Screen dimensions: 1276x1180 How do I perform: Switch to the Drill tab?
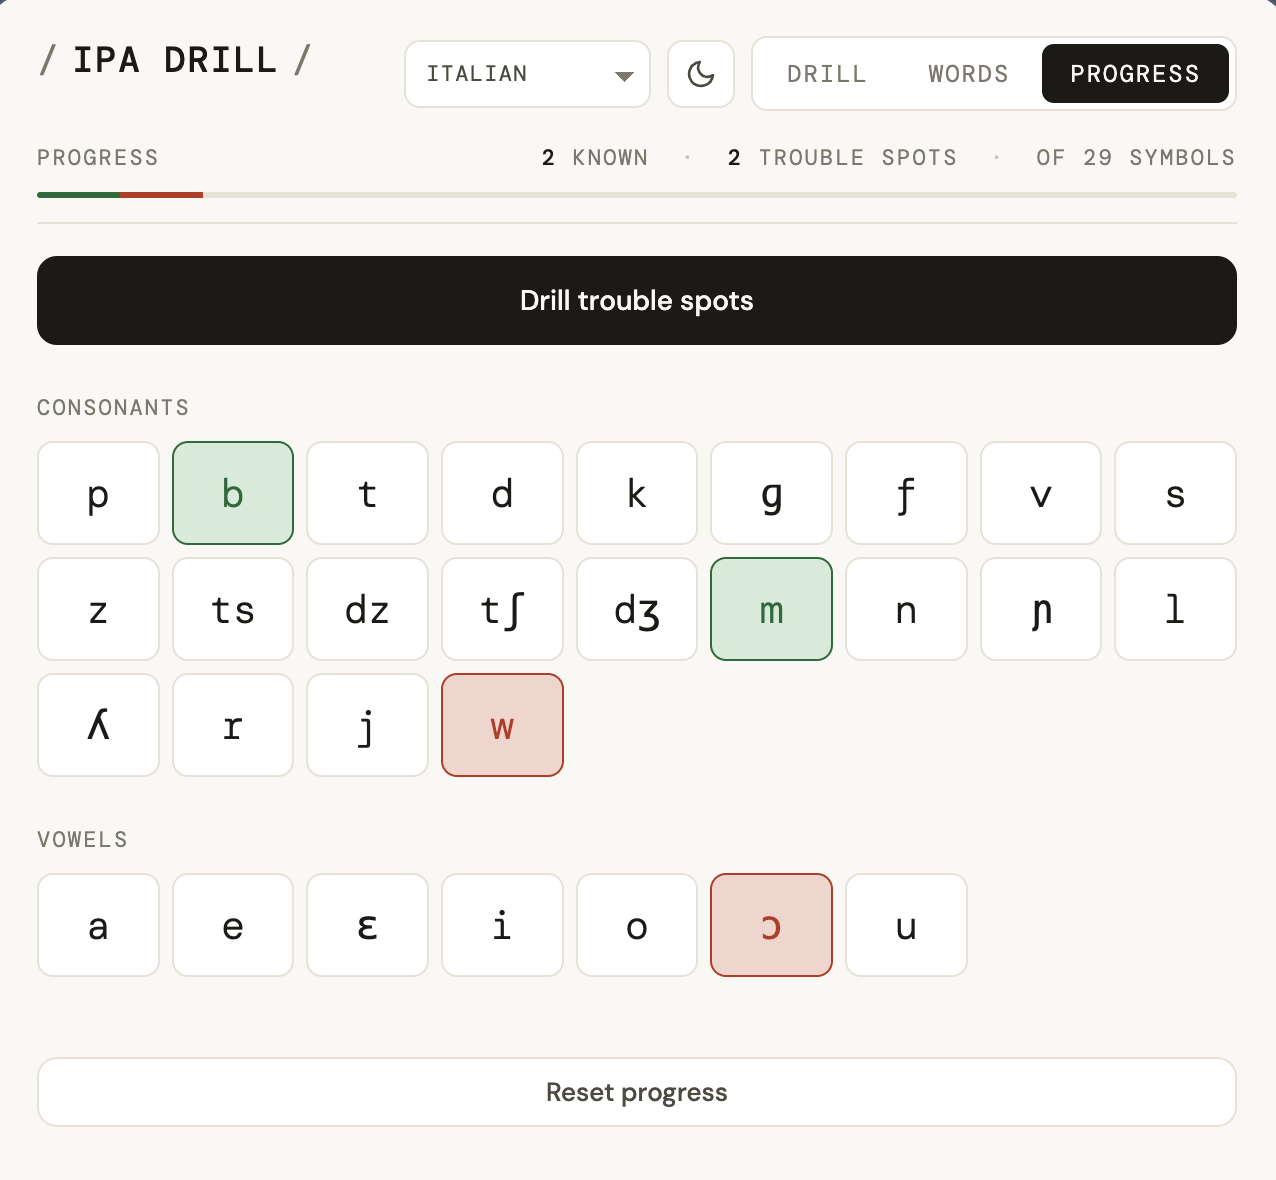click(826, 74)
